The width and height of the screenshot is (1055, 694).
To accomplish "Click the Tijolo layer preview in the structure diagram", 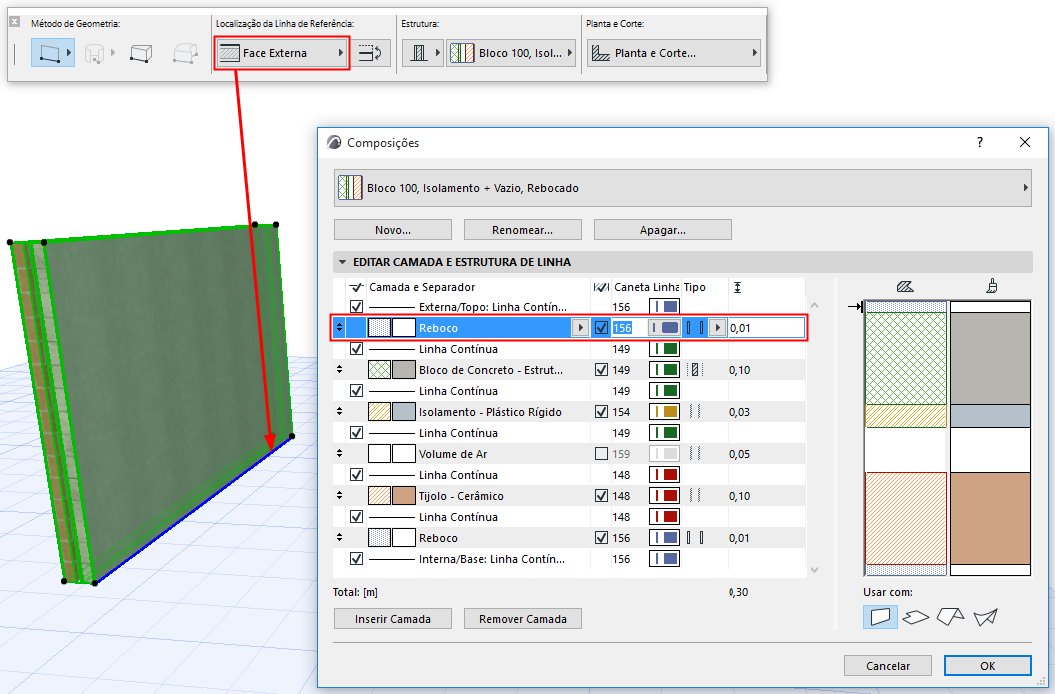I will (x=906, y=518).
